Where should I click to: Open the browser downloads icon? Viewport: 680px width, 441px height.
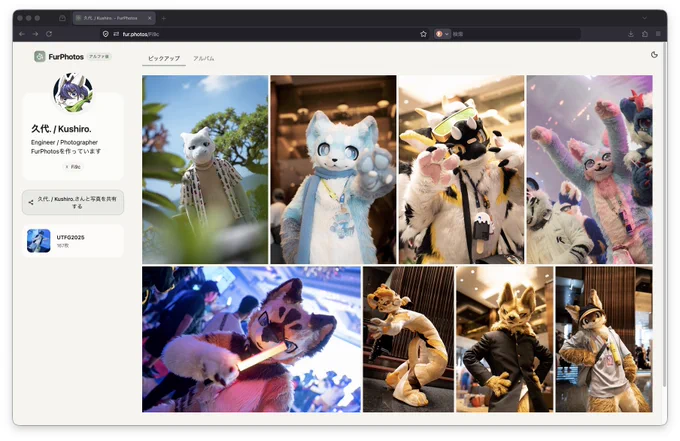tap(631, 34)
